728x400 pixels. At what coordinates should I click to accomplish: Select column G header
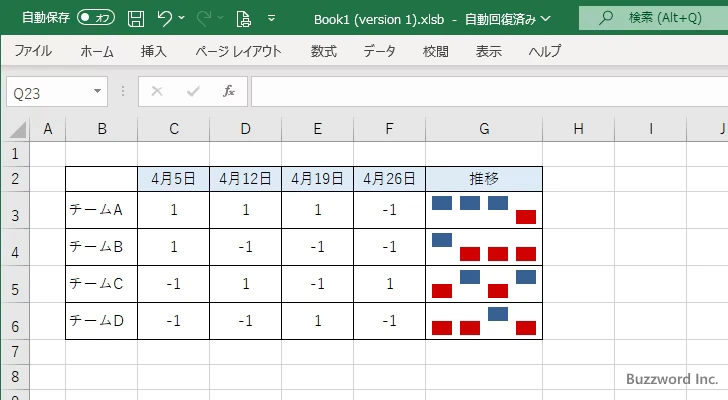tap(484, 129)
